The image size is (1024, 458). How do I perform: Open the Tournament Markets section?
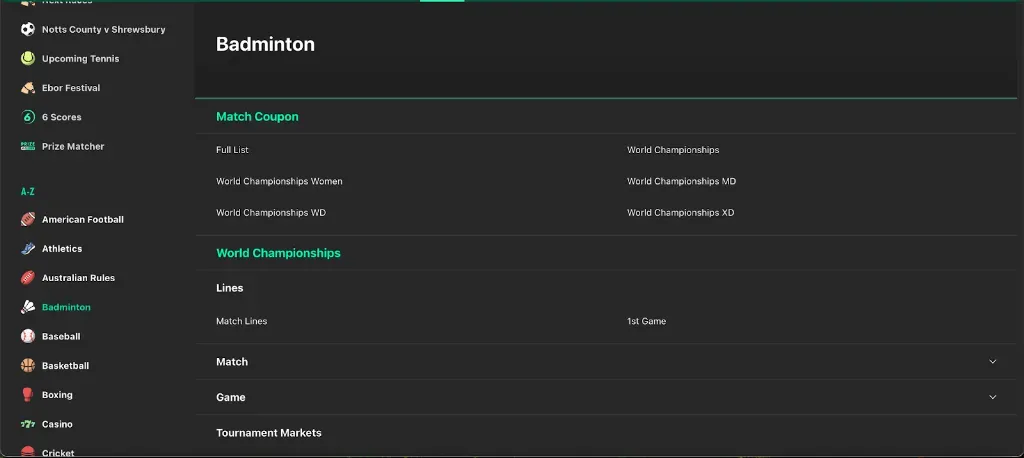(269, 433)
